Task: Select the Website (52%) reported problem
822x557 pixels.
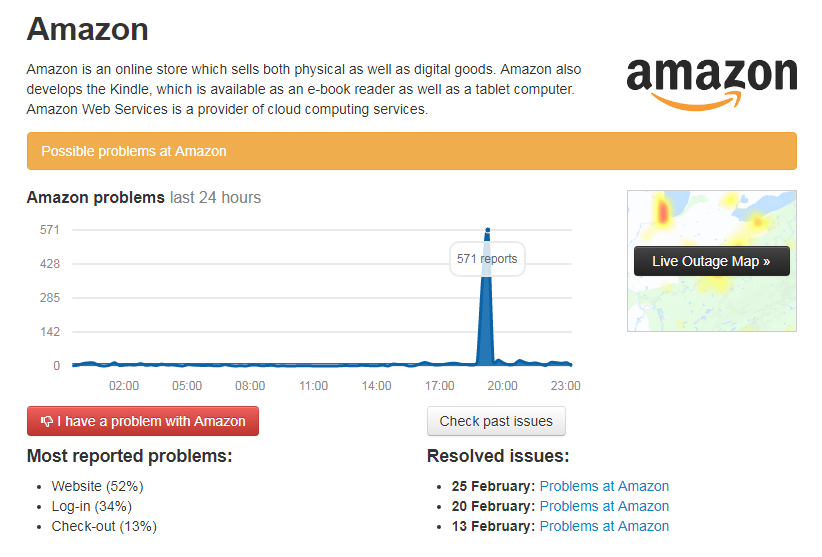Action: point(98,486)
